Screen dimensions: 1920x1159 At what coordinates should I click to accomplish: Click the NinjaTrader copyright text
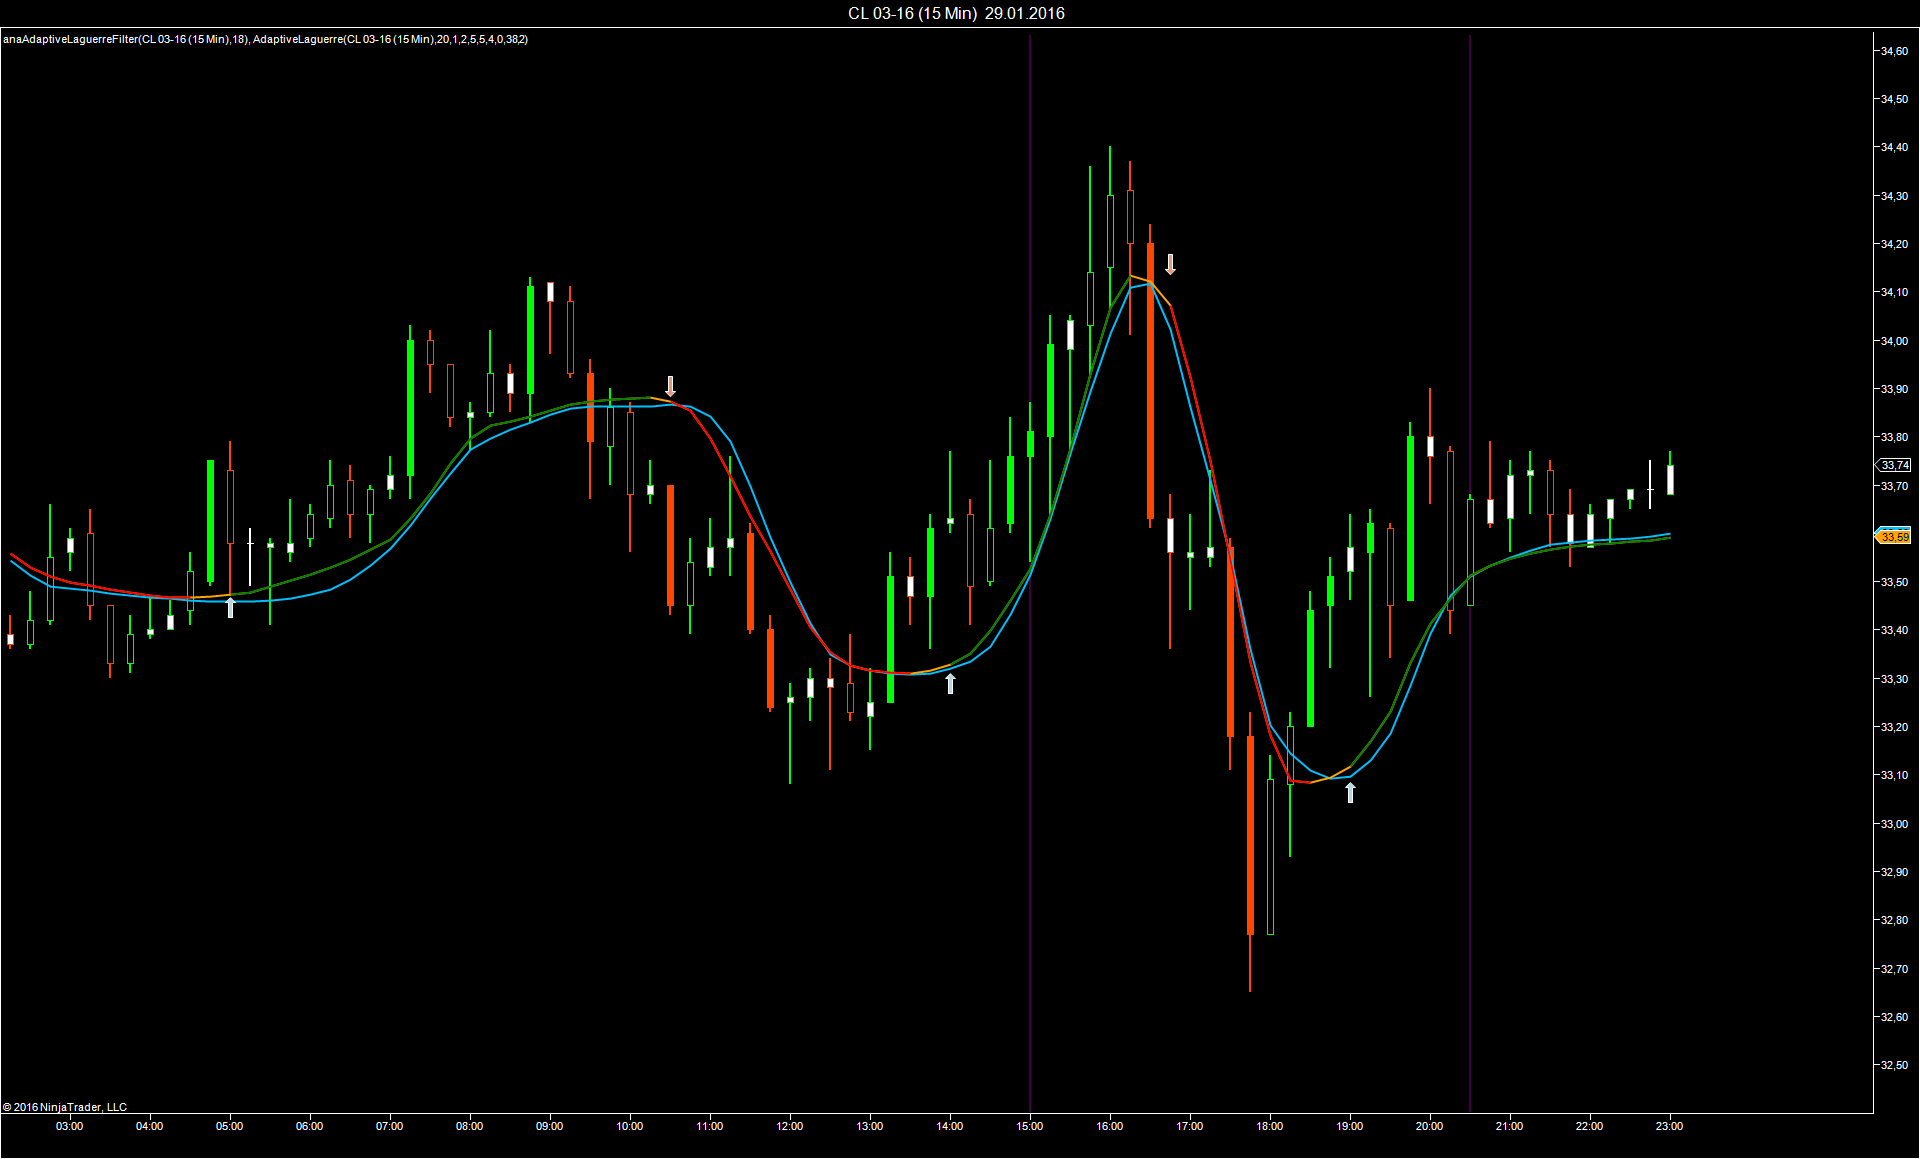coord(65,1107)
